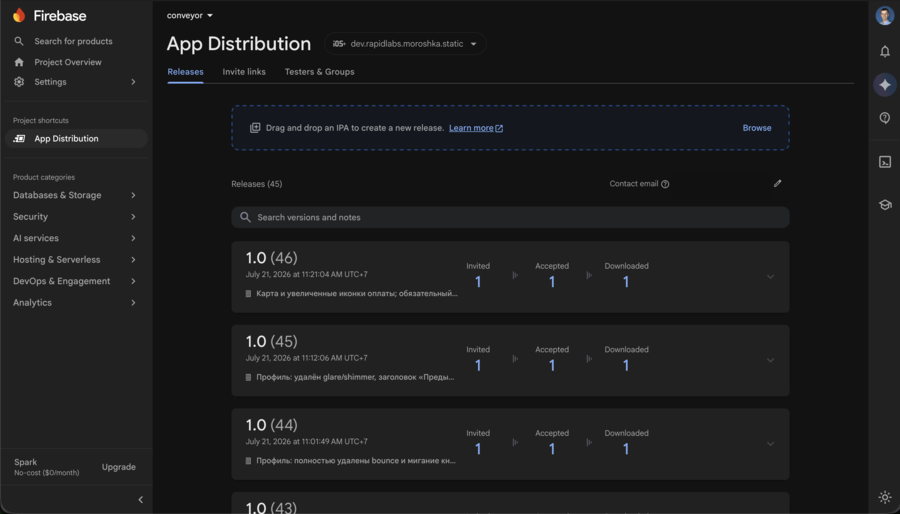Screen dimensions: 900x514
Task: Click Search for products field
Action: pos(73,41)
